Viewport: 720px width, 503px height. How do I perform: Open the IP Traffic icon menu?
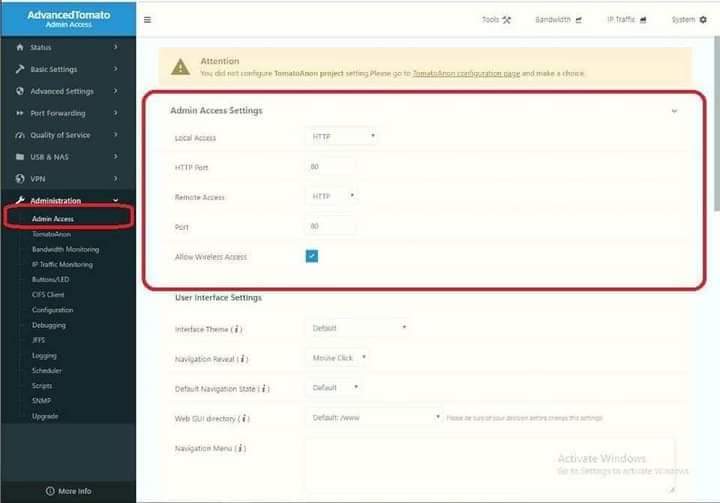point(643,19)
